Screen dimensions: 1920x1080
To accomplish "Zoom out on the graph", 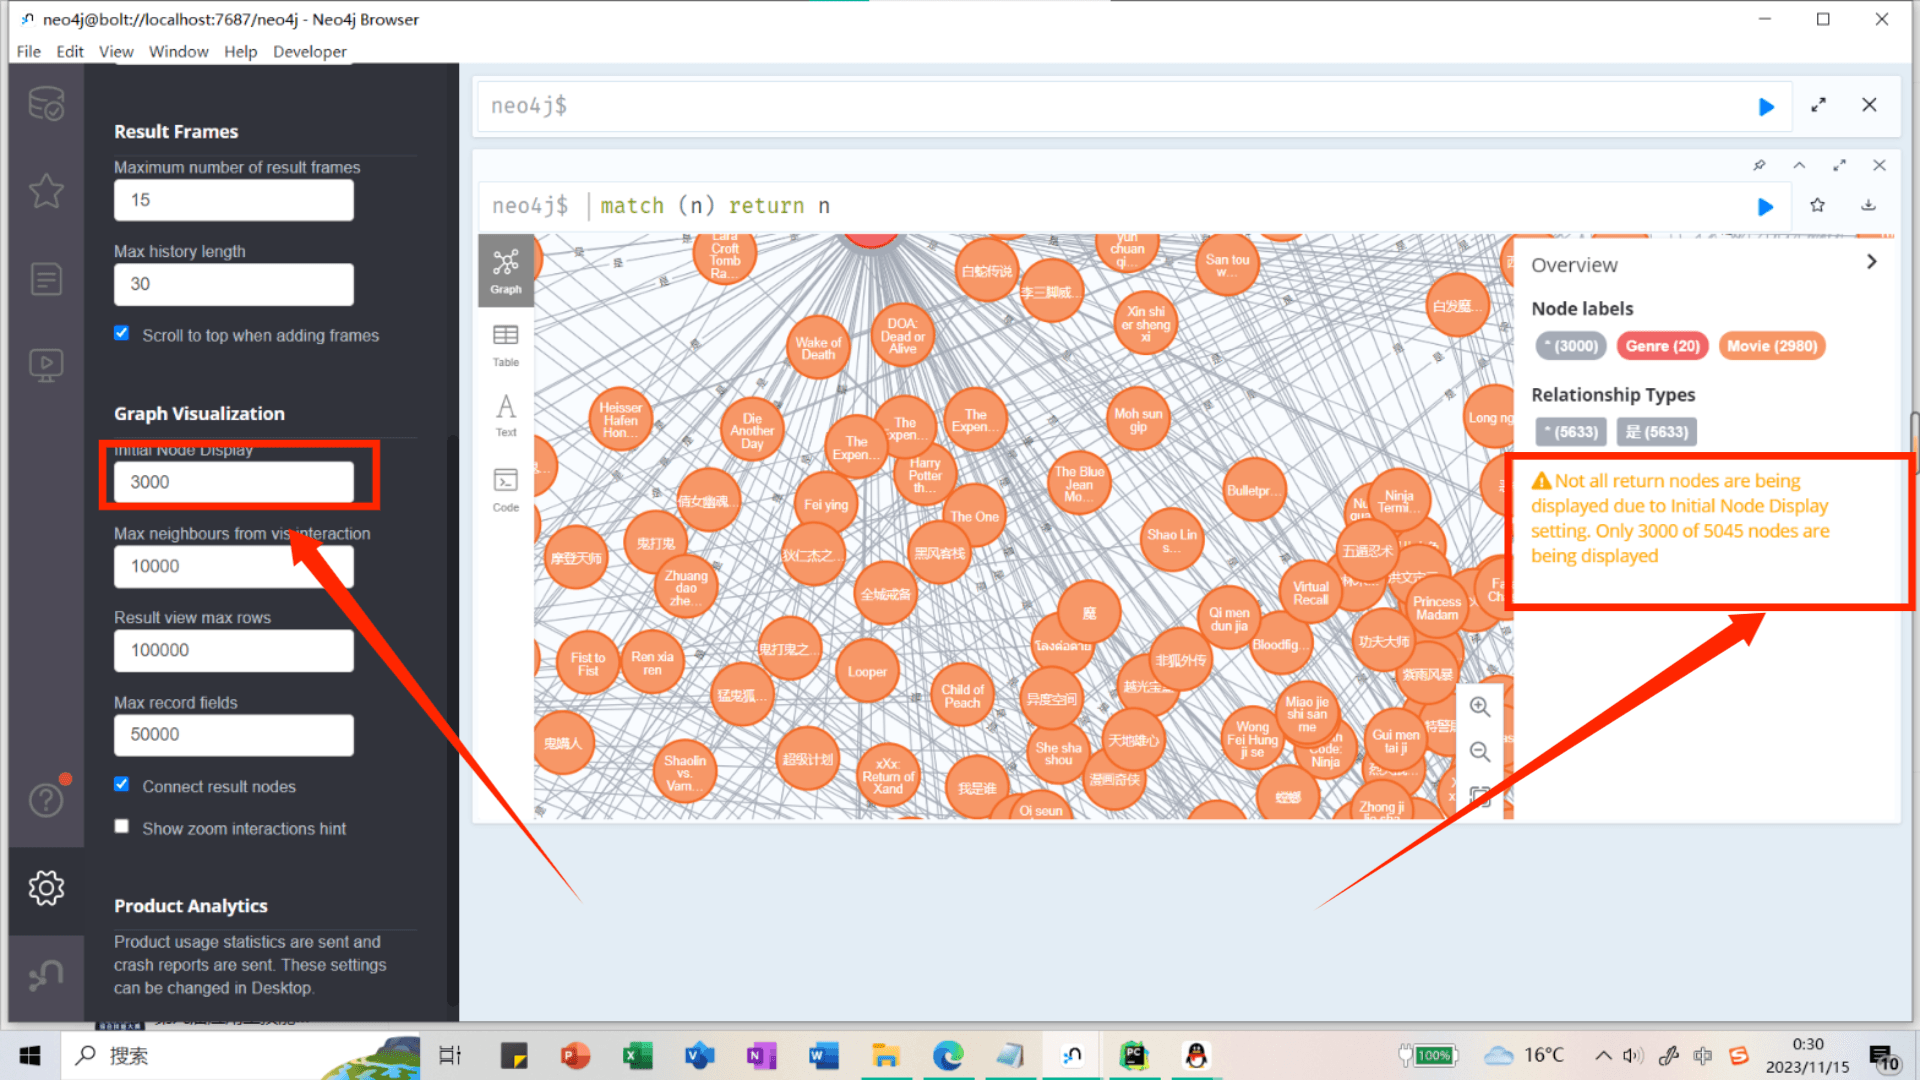I will coord(1480,752).
